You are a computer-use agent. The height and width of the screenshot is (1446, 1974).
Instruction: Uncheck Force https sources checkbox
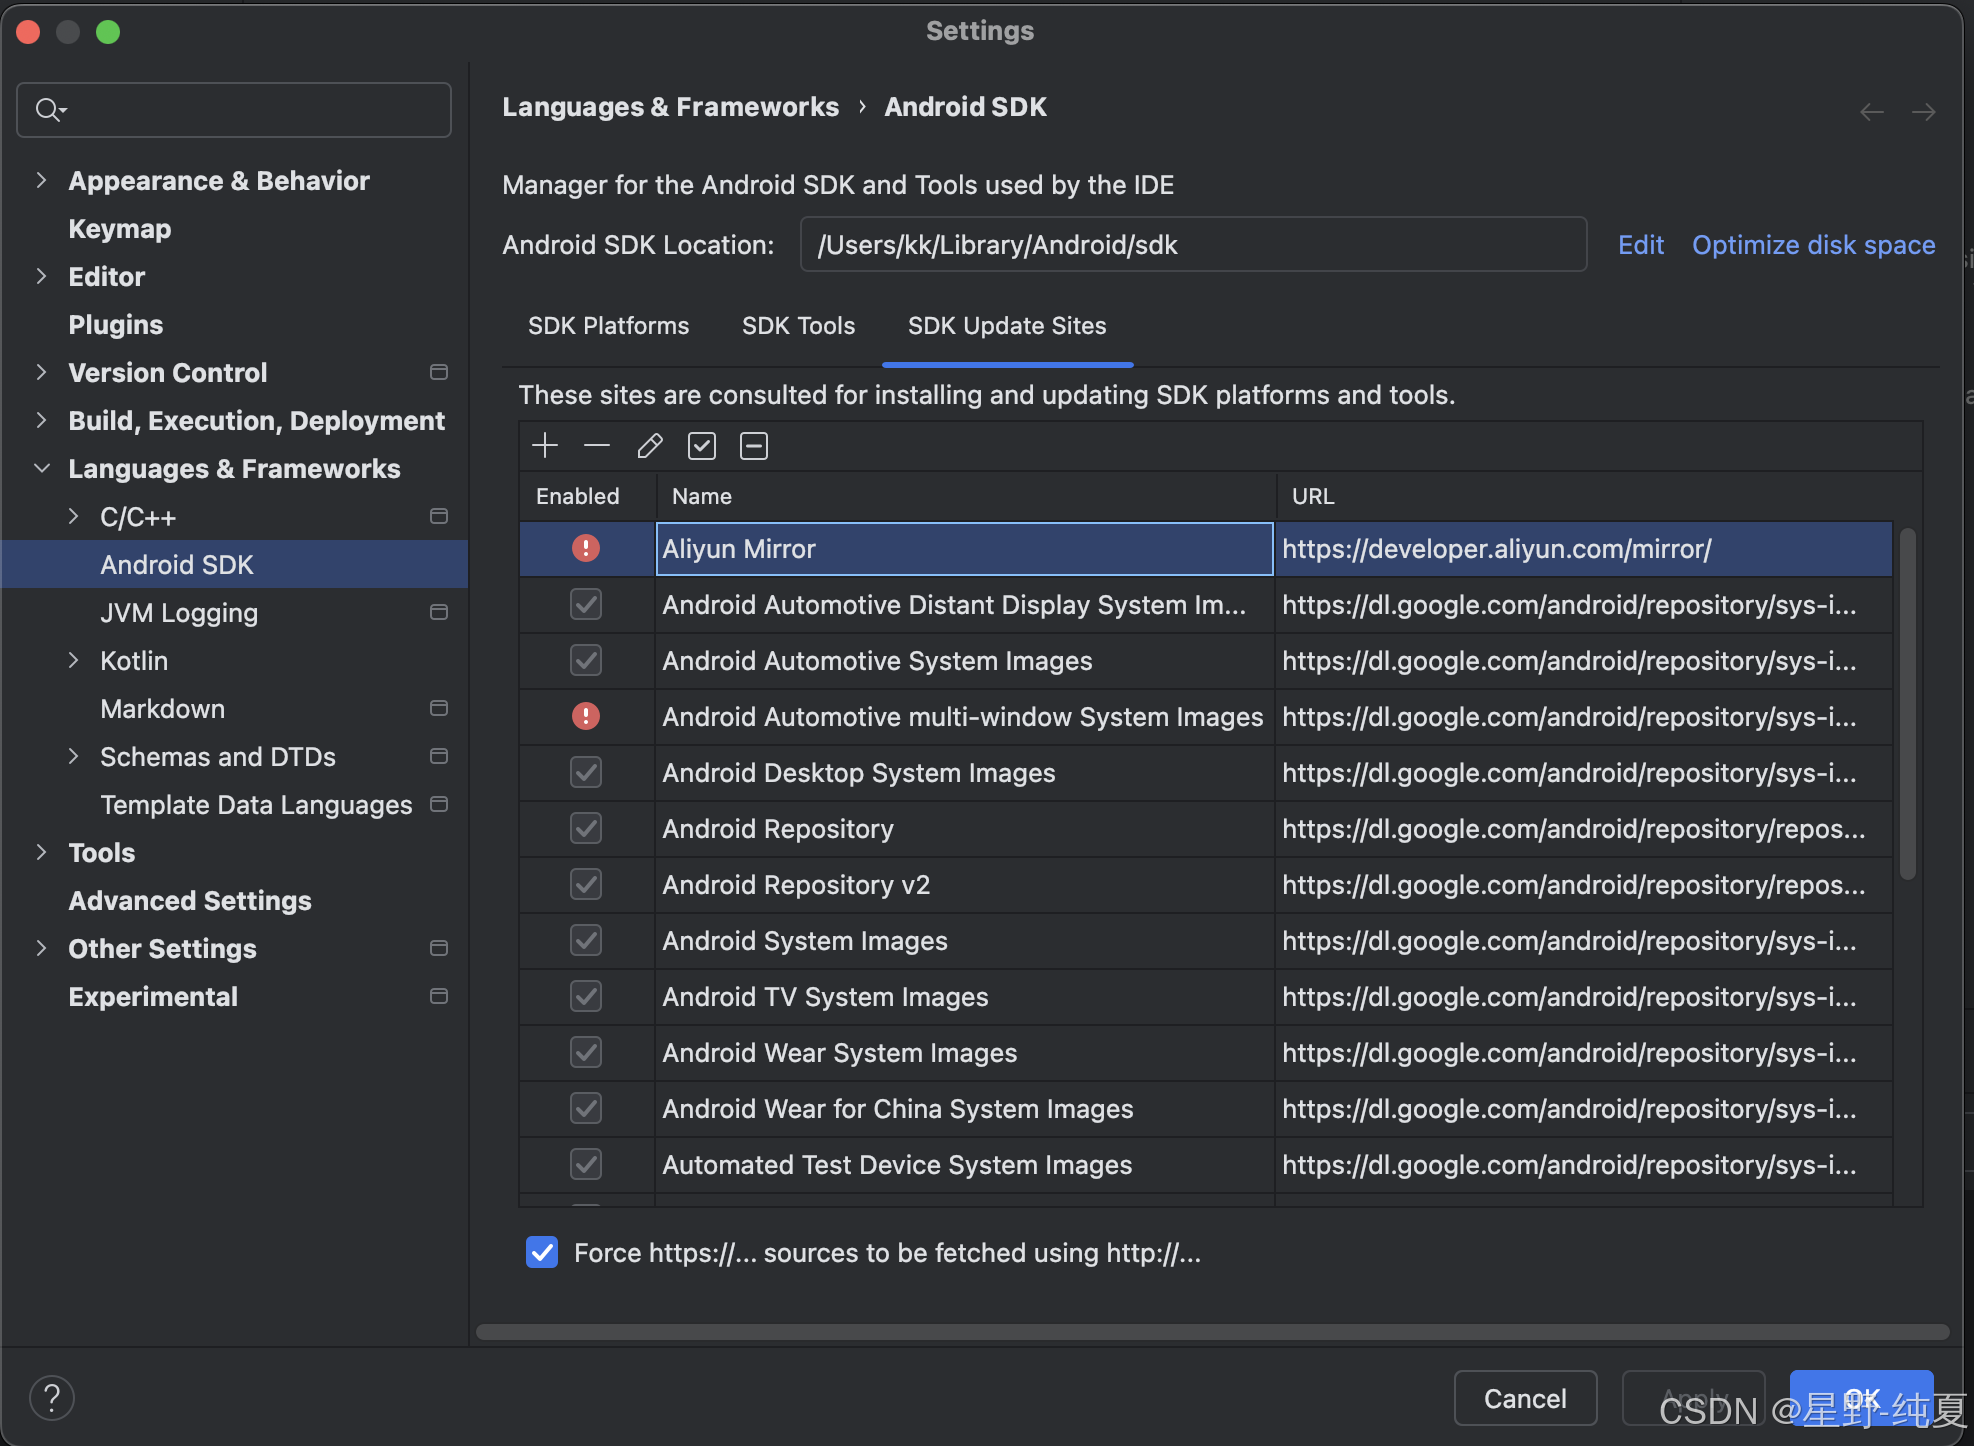pos(542,1252)
